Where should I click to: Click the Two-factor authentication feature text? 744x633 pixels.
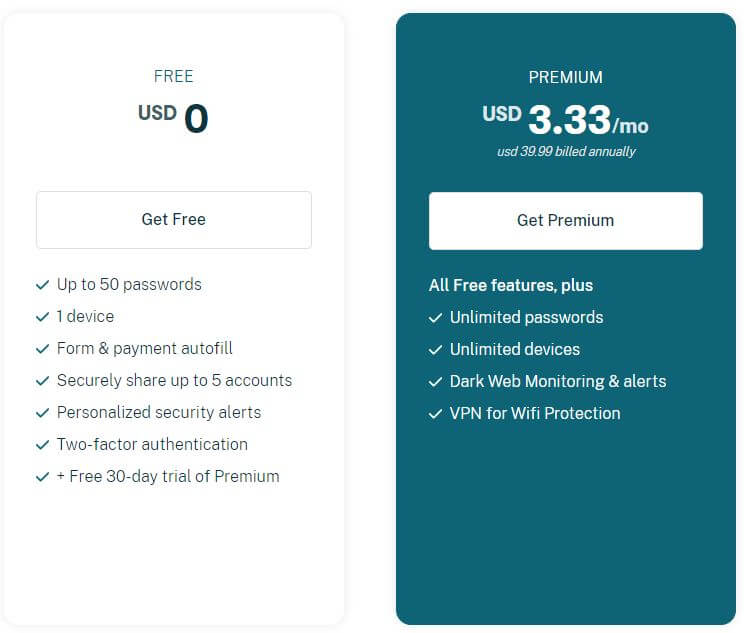(152, 444)
